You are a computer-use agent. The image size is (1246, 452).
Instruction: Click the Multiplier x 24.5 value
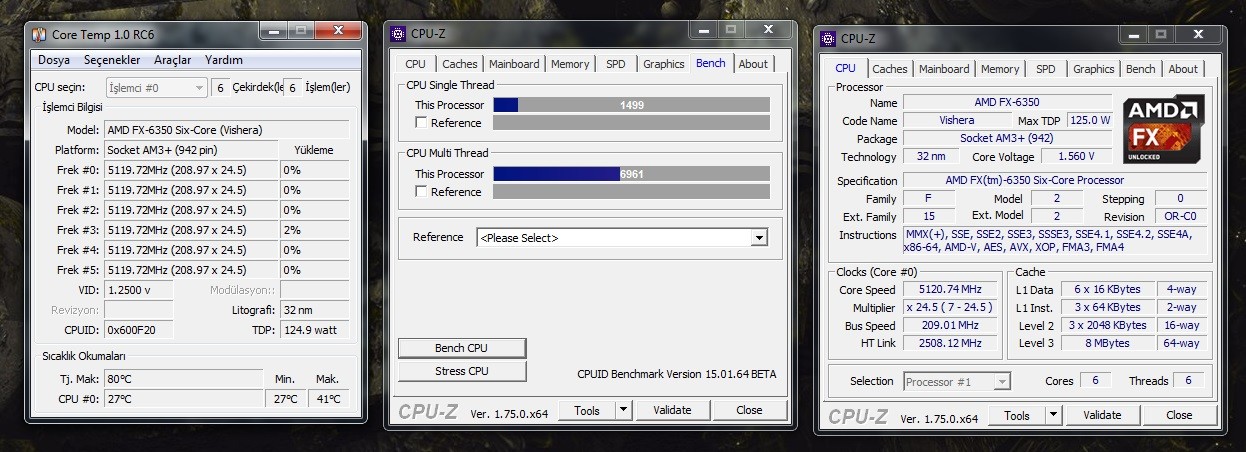click(x=951, y=307)
